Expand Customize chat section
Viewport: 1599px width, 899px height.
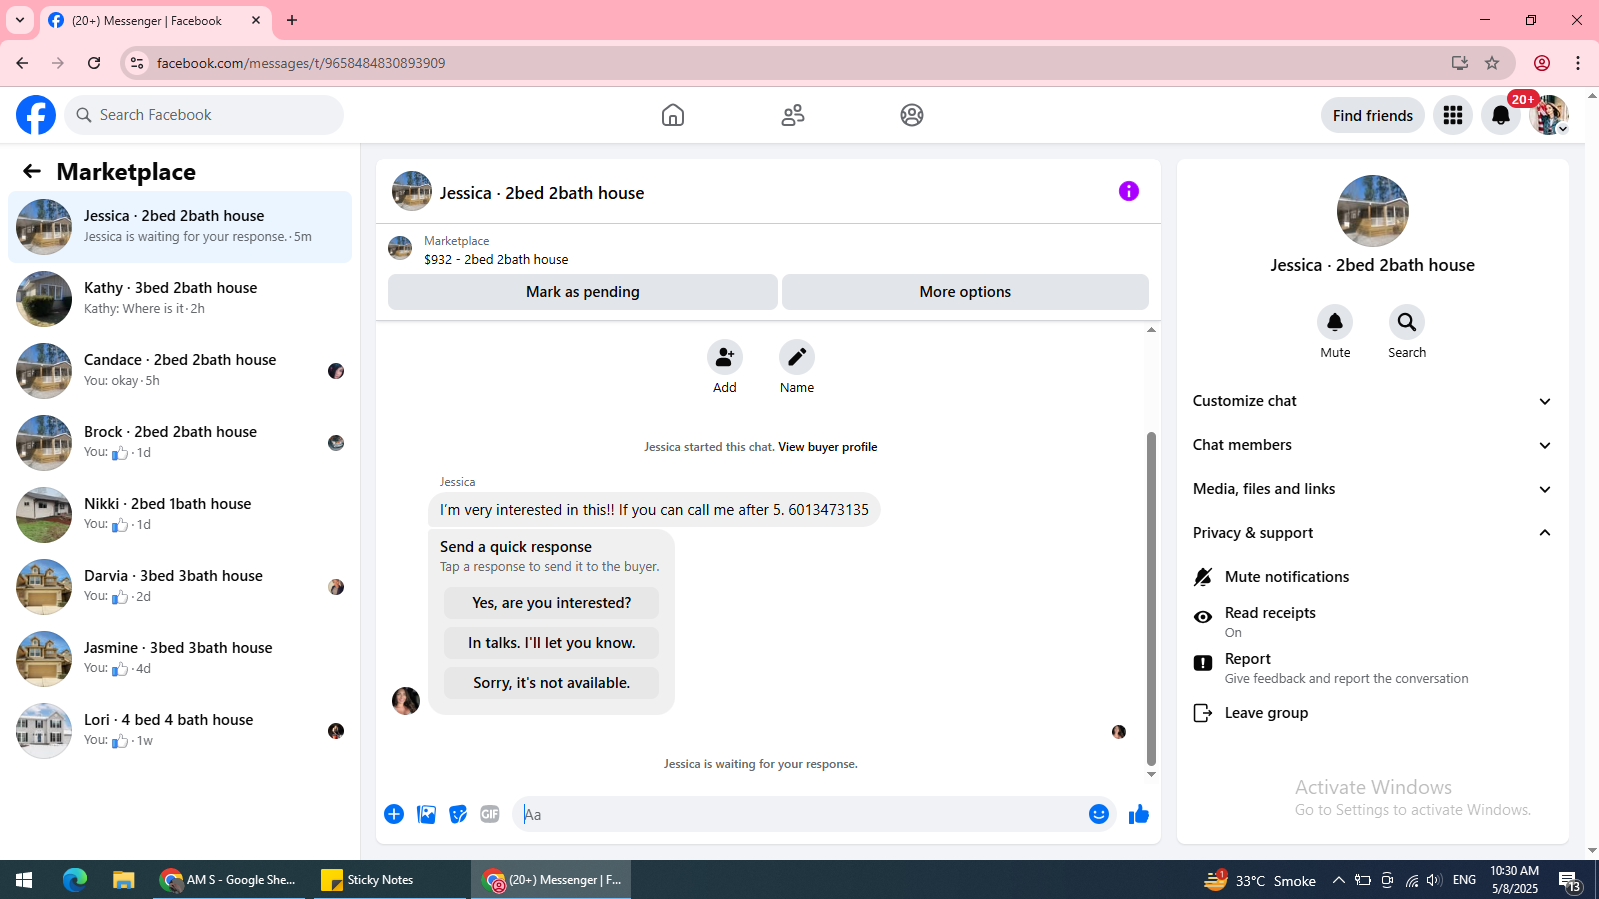coord(1372,401)
